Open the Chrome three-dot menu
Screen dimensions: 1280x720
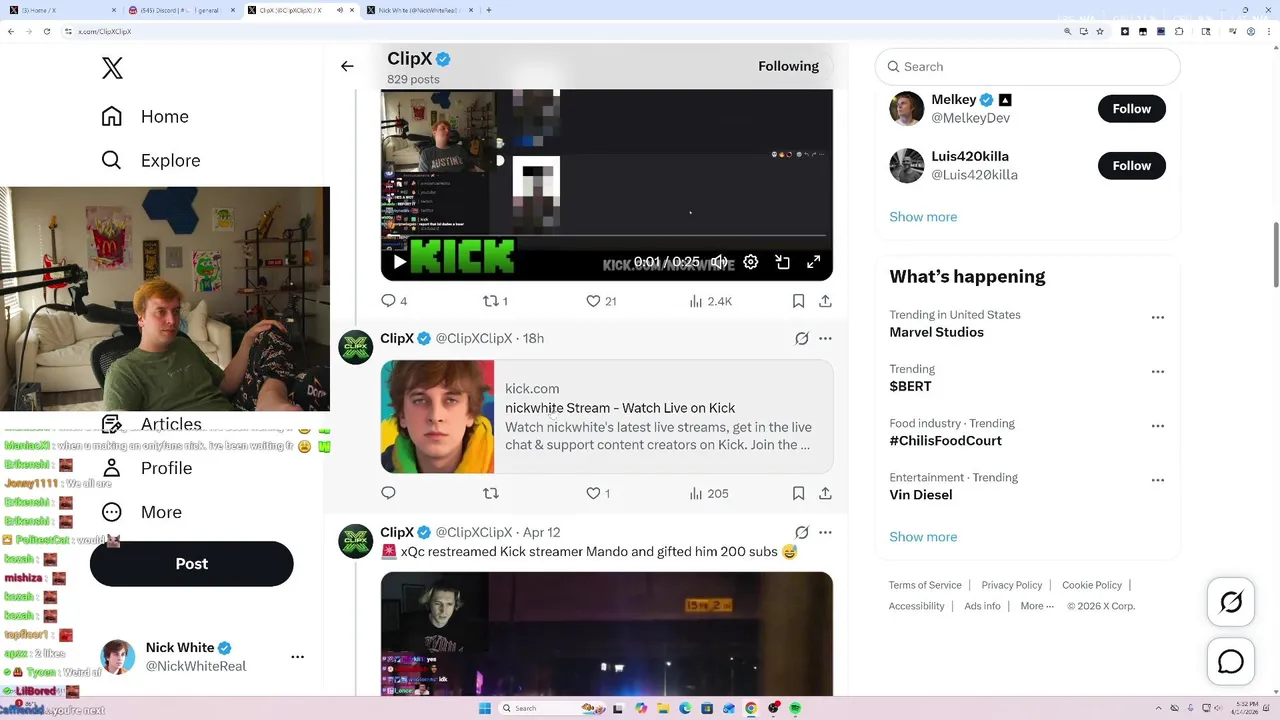click(x=1269, y=31)
